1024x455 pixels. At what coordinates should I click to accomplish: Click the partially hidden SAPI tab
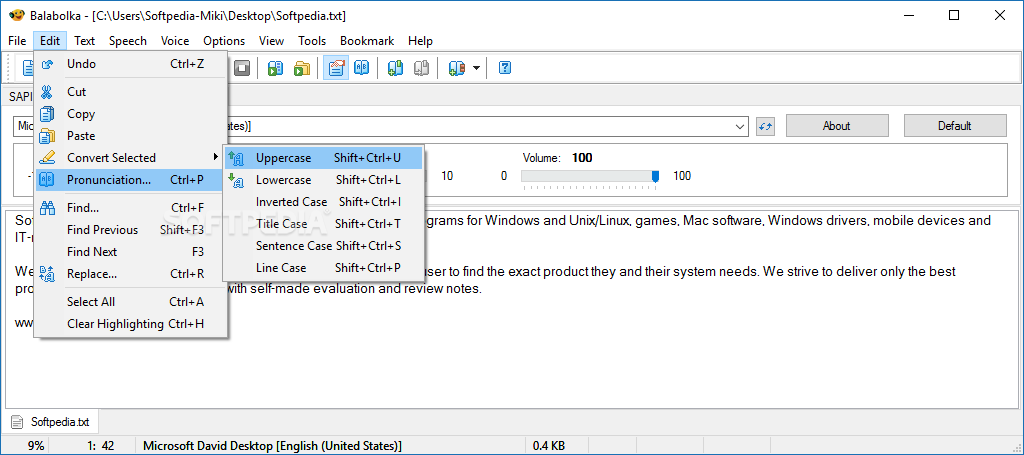click(18, 97)
